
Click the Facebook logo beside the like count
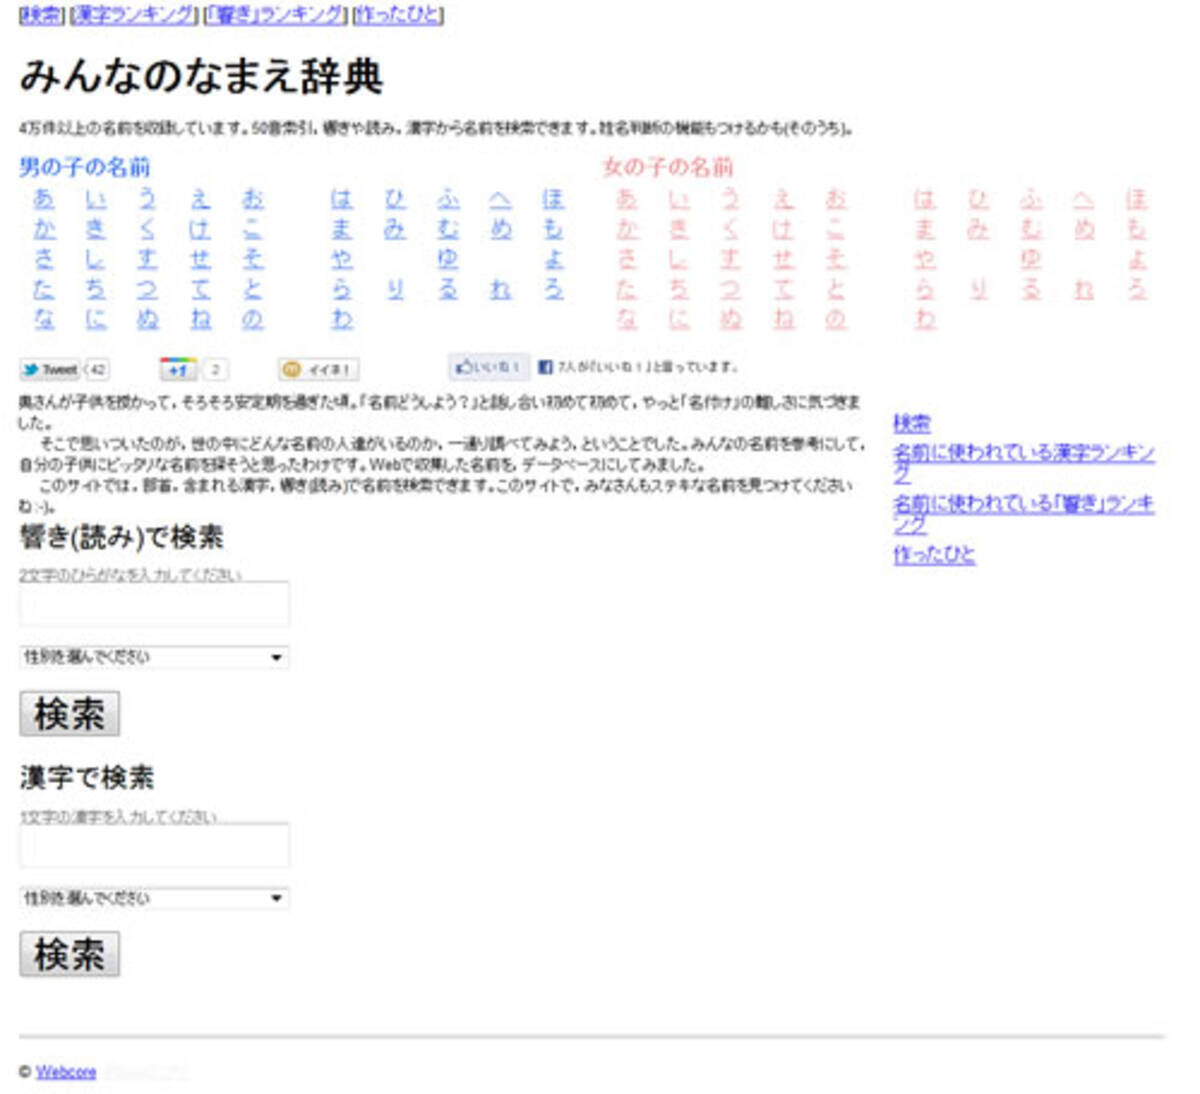pos(545,367)
